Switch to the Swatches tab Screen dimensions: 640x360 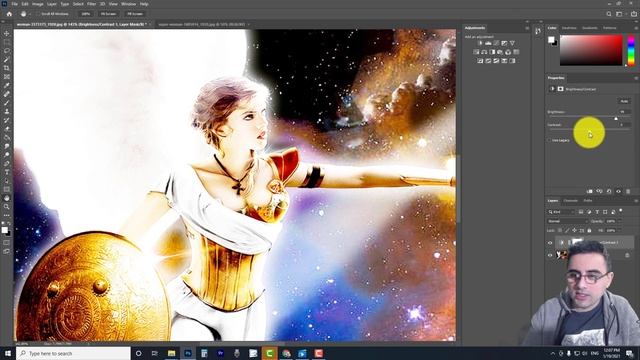[x=569, y=28]
